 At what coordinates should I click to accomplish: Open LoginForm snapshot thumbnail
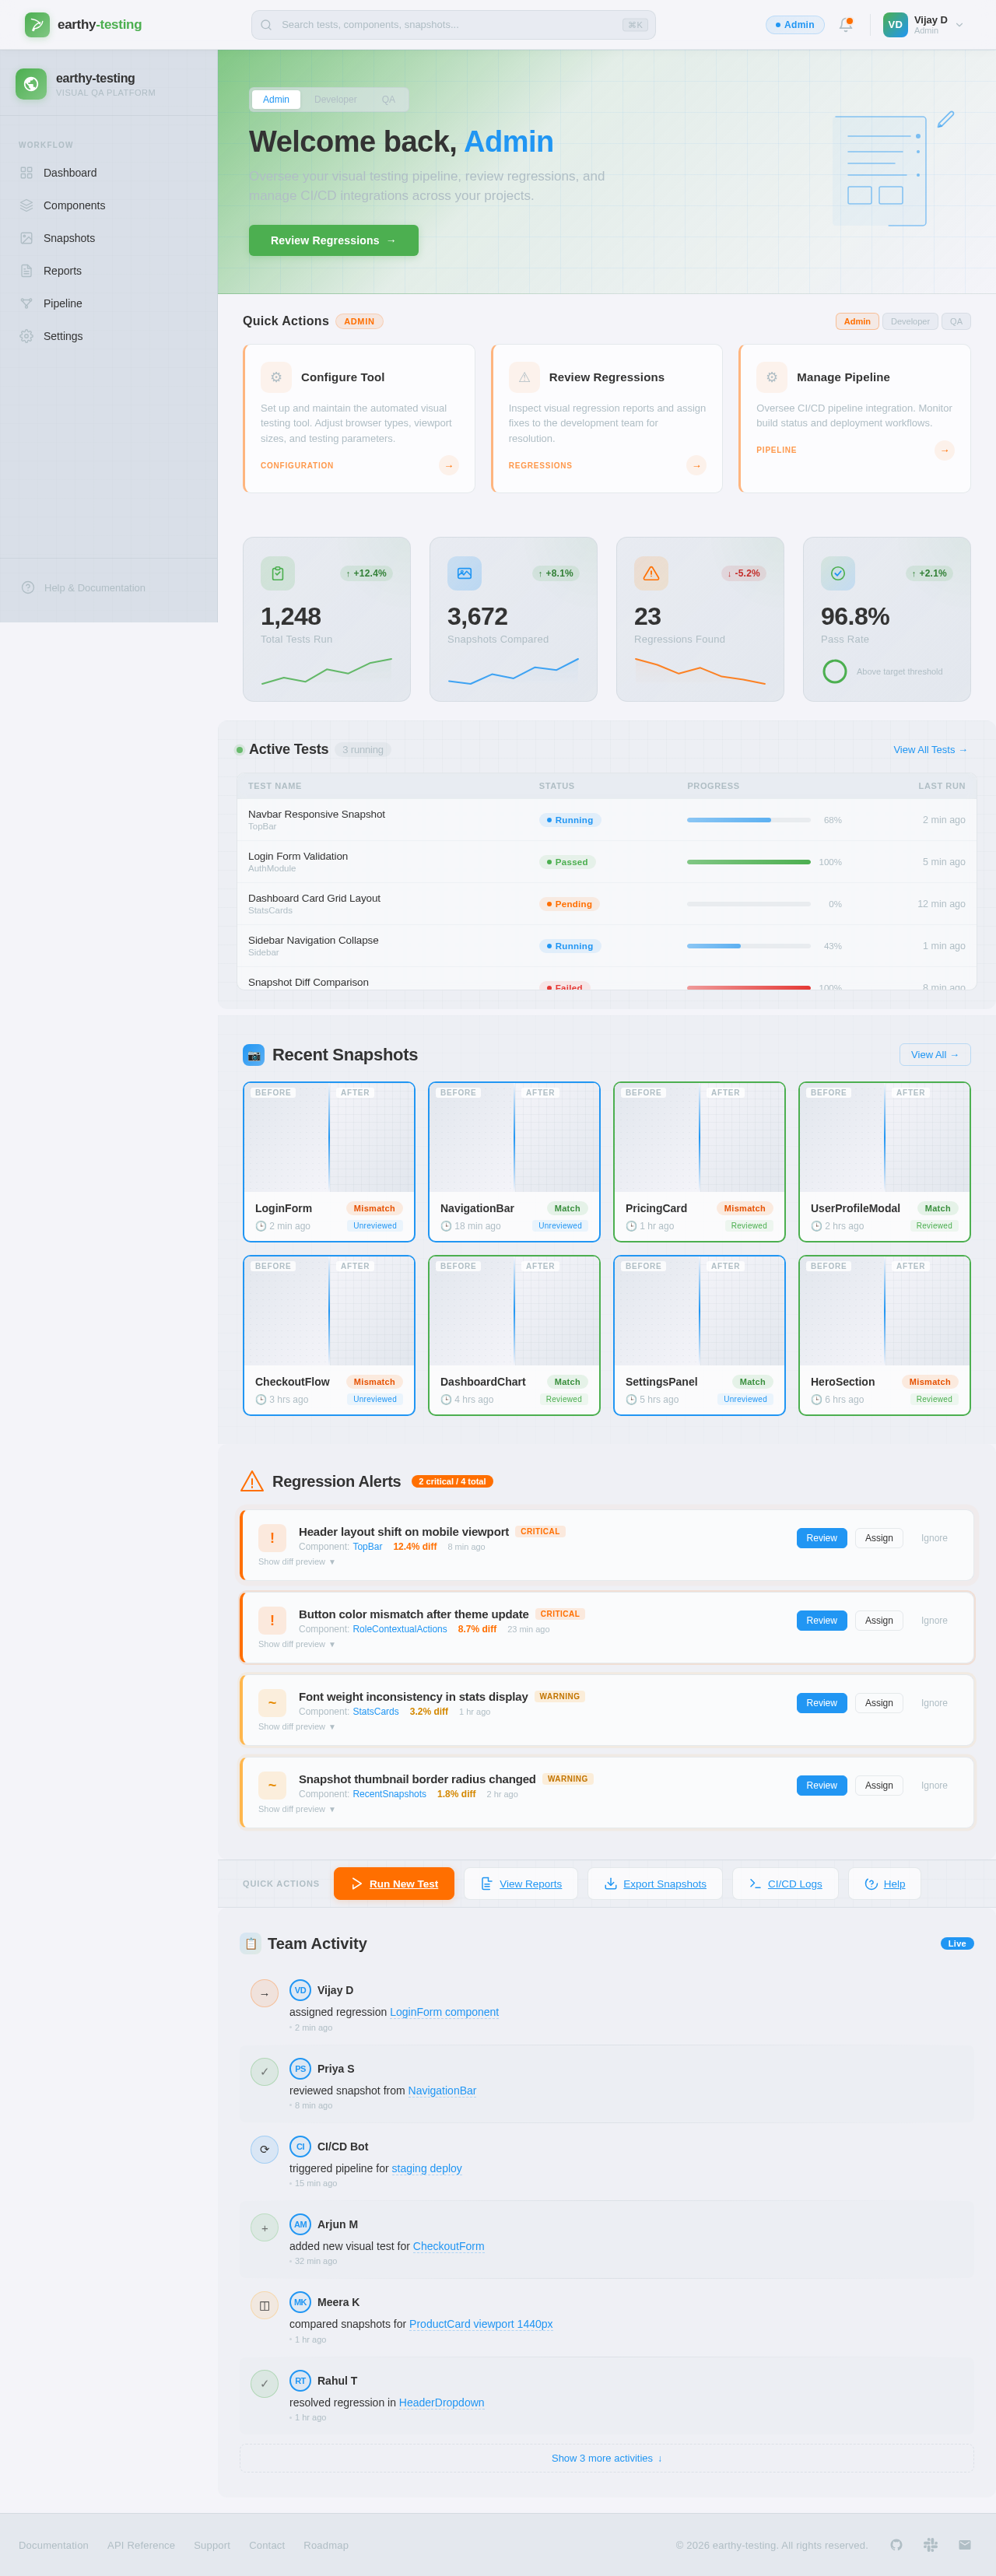coord(329,1138)
